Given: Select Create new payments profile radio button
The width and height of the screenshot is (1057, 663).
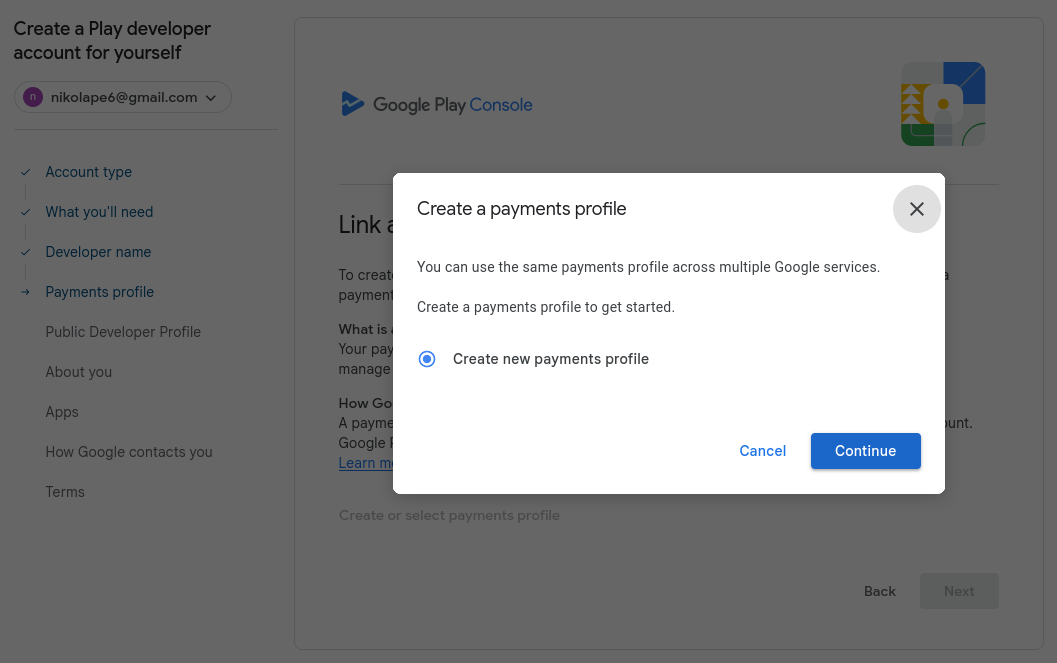Looking at the screenshot, I should (x=427, y=359).
